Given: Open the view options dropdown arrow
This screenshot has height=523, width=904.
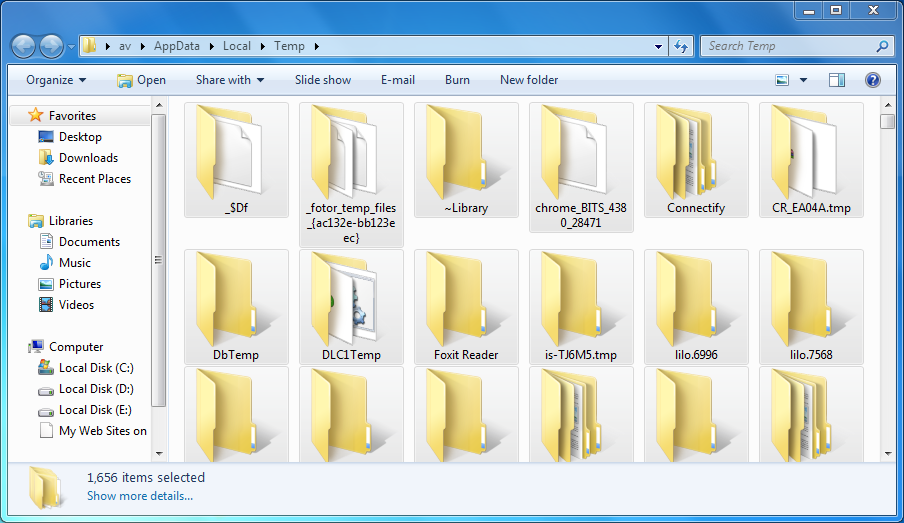Looking at the screenshot, I should click(803, 80).
